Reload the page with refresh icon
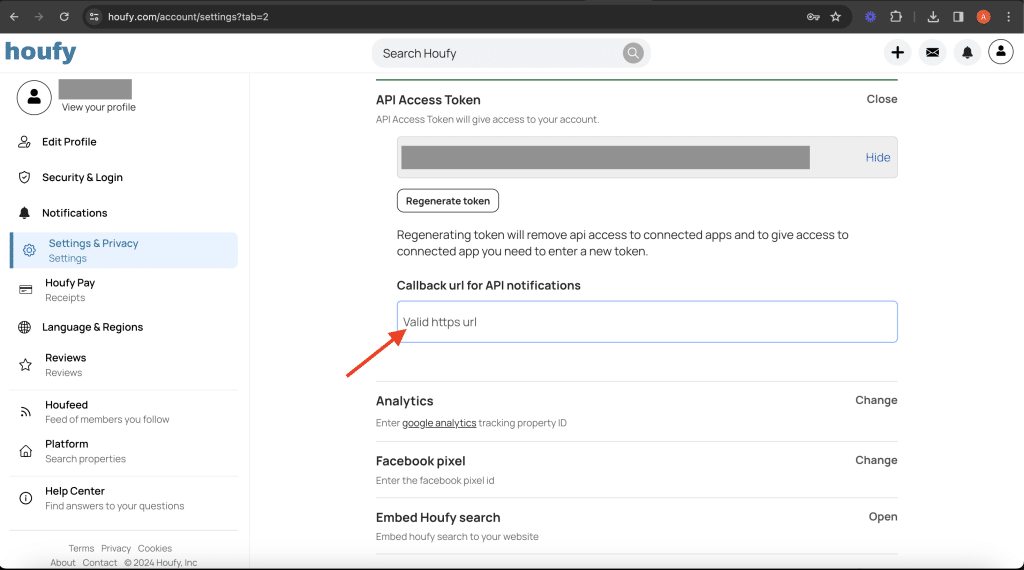Viewport: 1024px width, 570px height. [x=64, y=17]
